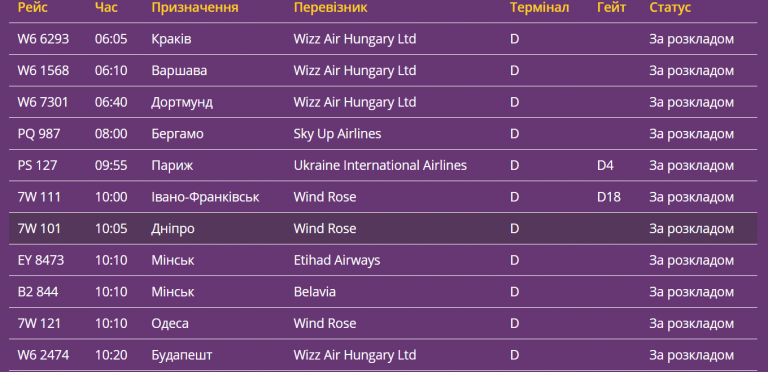Click the Etihad Airways carrier name
This screenshot has height=372, width=768.
click(x=337, y=260)
